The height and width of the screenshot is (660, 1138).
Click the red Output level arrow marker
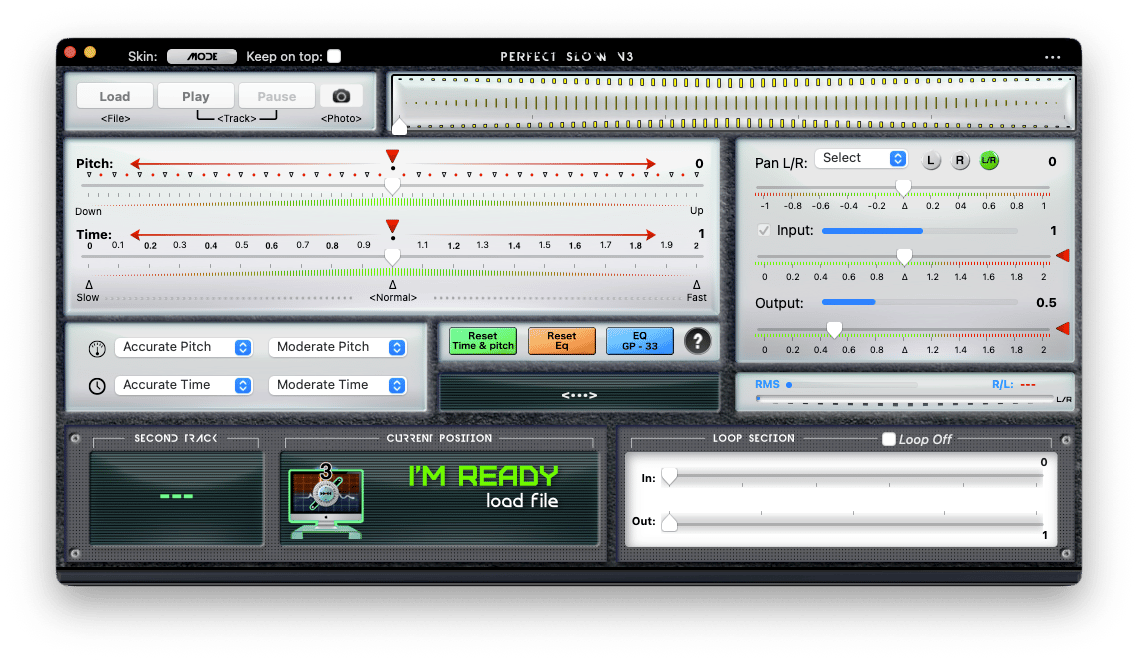point(1063,329)
